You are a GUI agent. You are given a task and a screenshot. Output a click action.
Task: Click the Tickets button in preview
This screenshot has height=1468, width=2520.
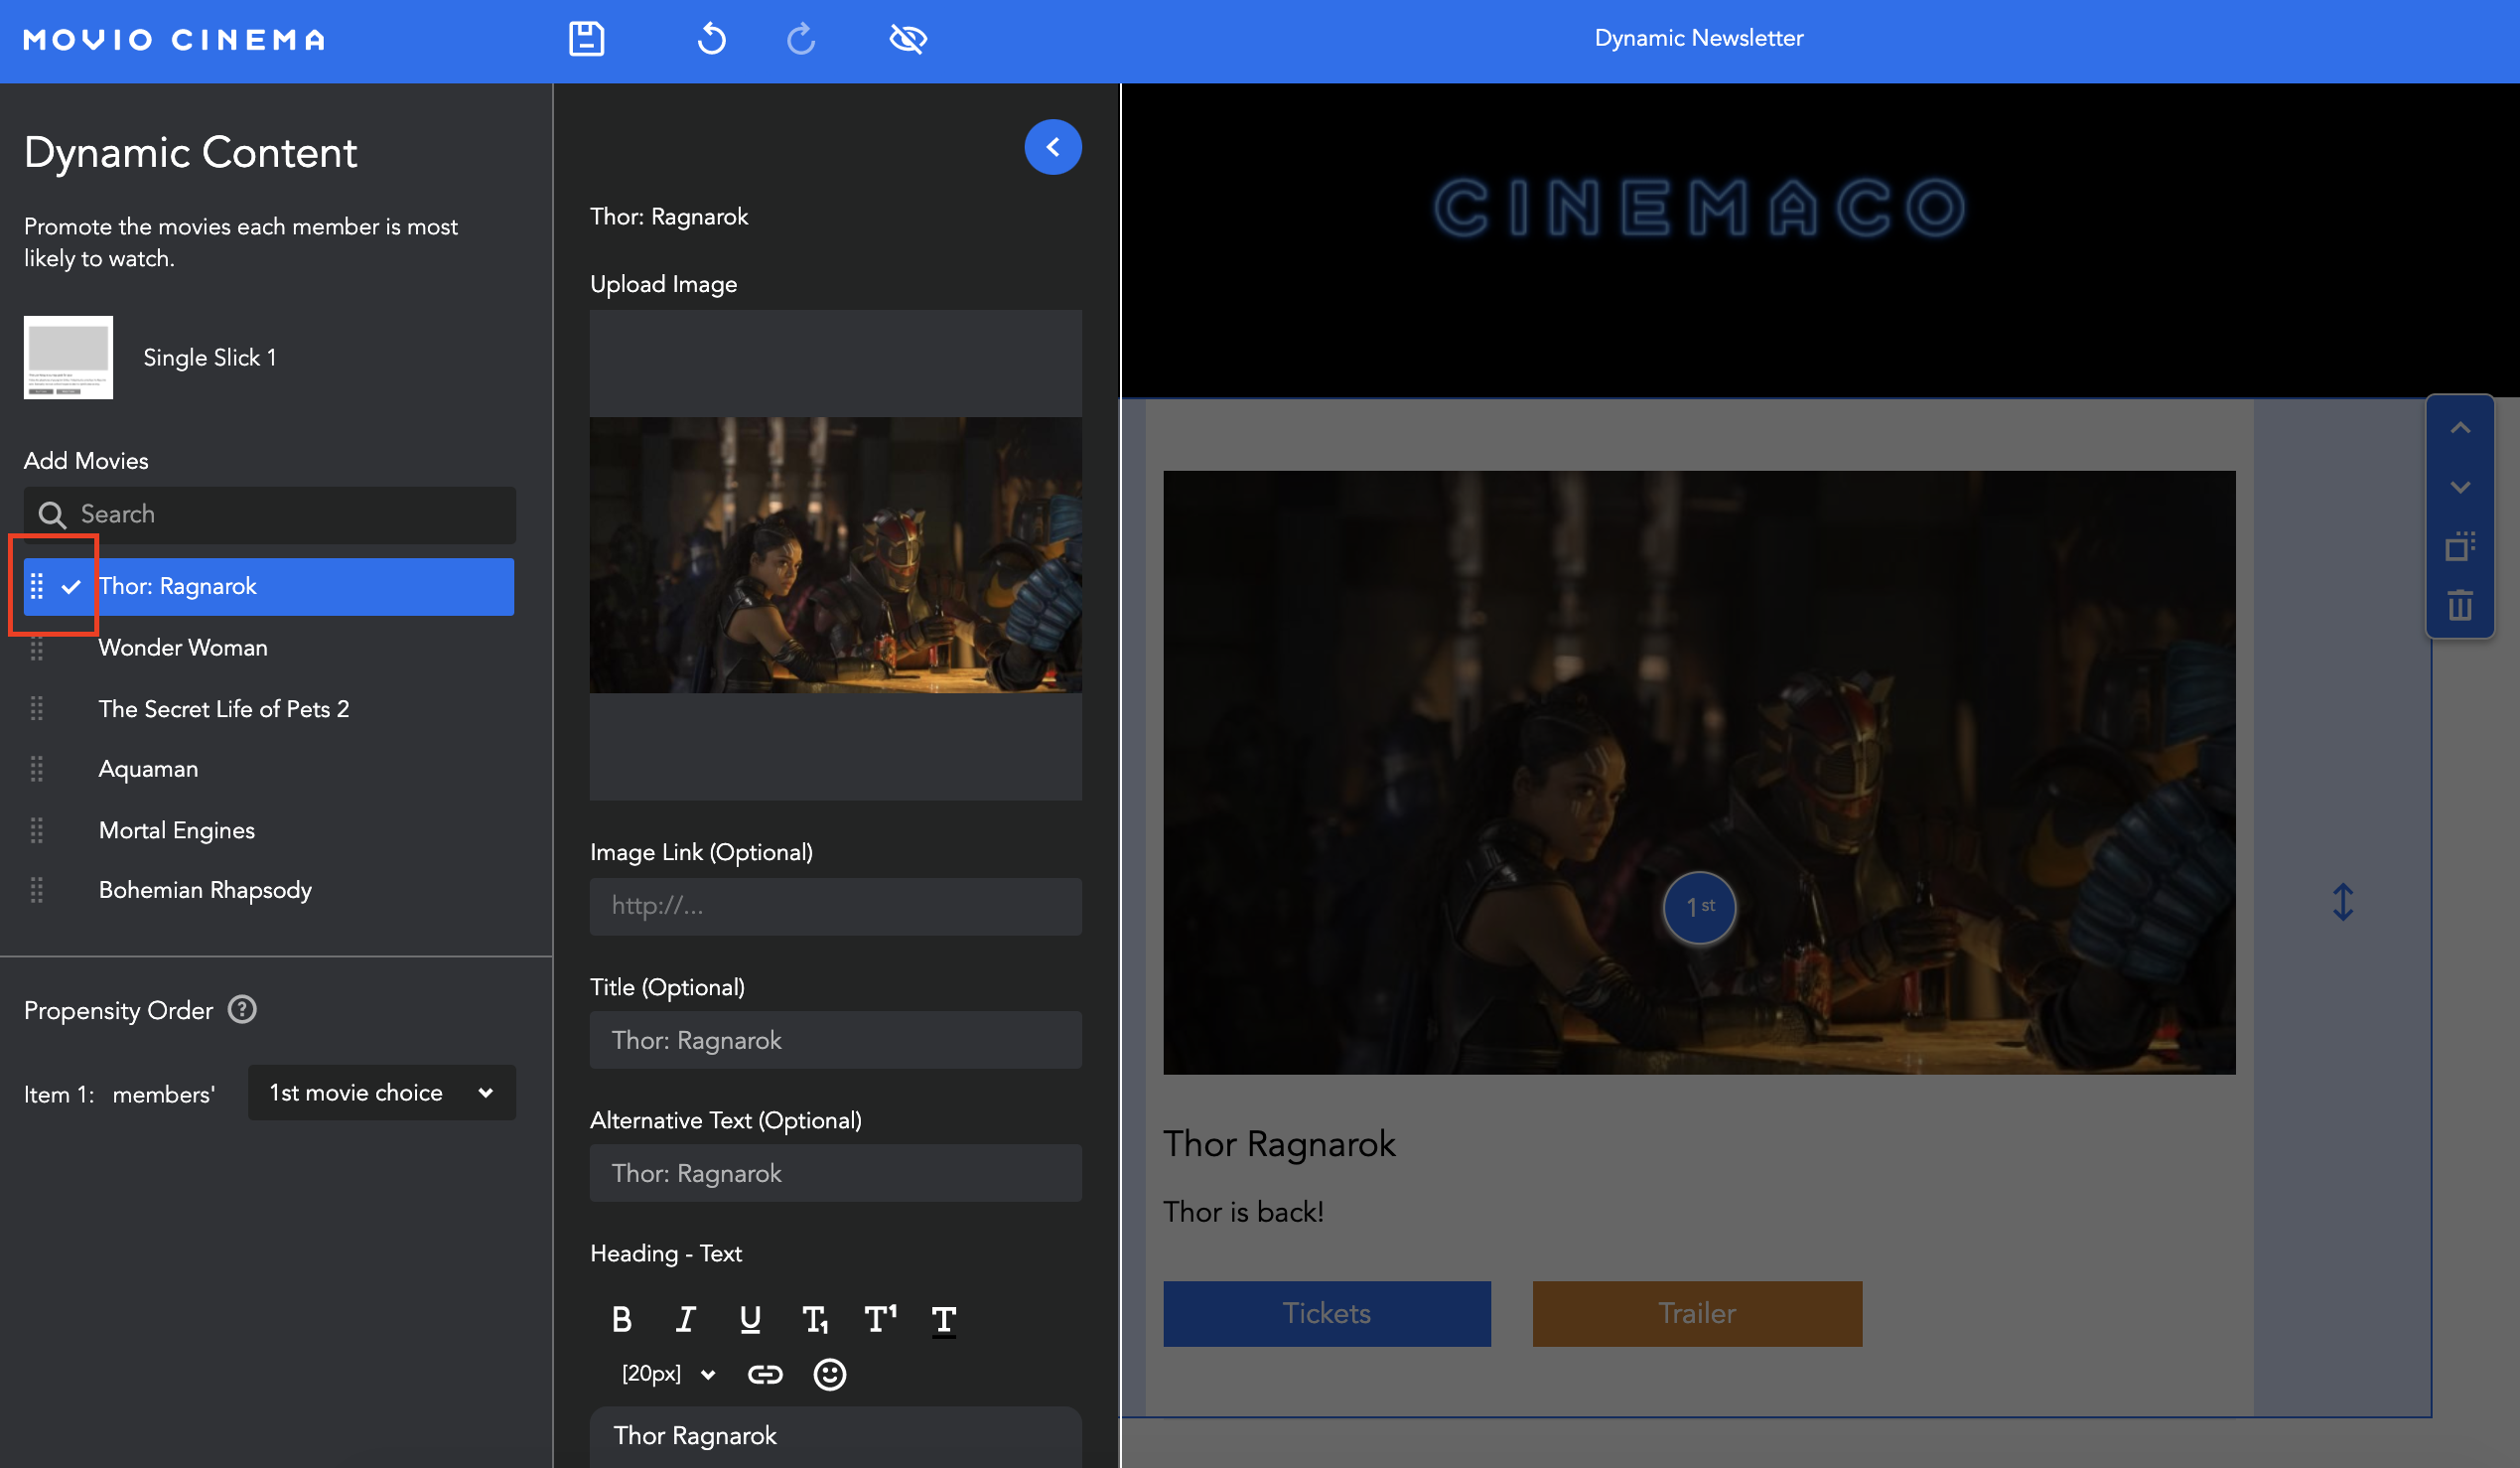[1327, 1314]
